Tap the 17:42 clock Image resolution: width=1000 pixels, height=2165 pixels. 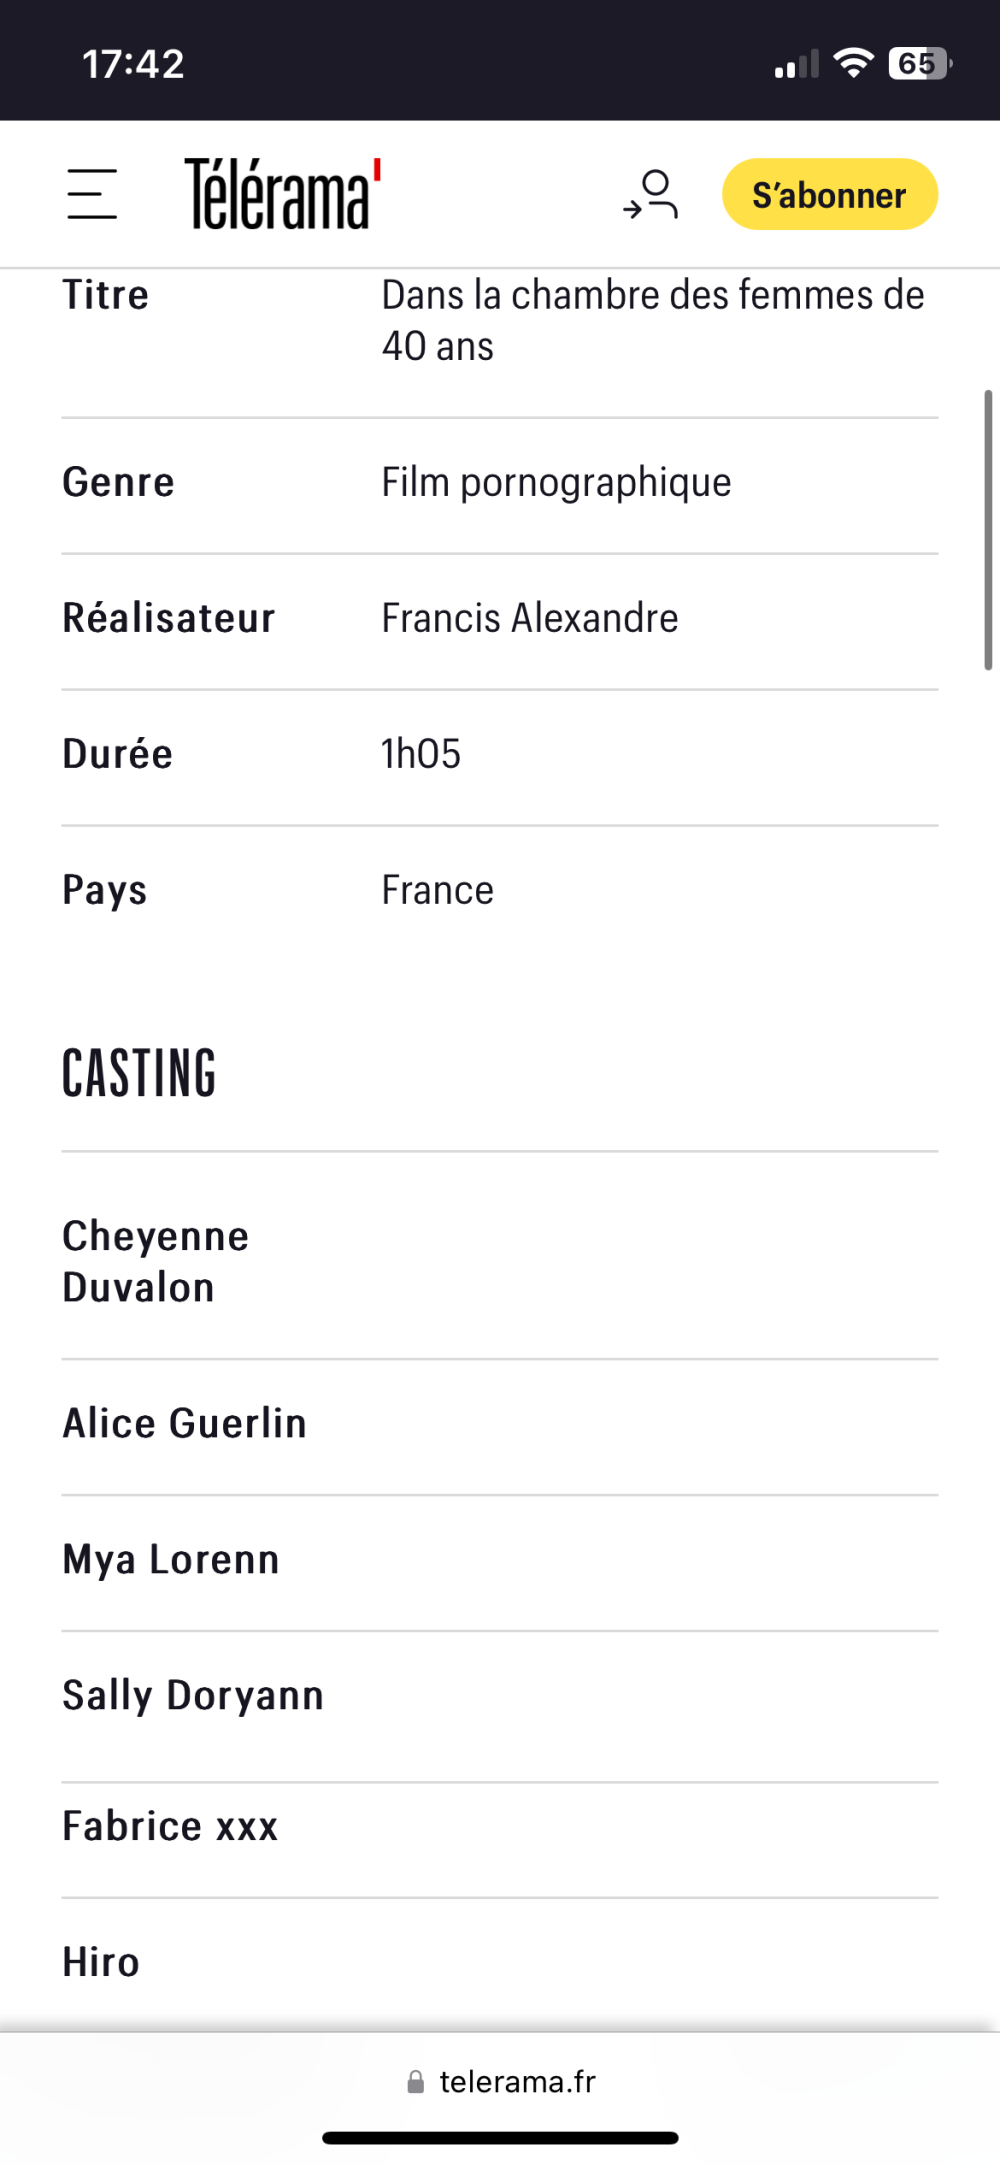pos(133,64)
